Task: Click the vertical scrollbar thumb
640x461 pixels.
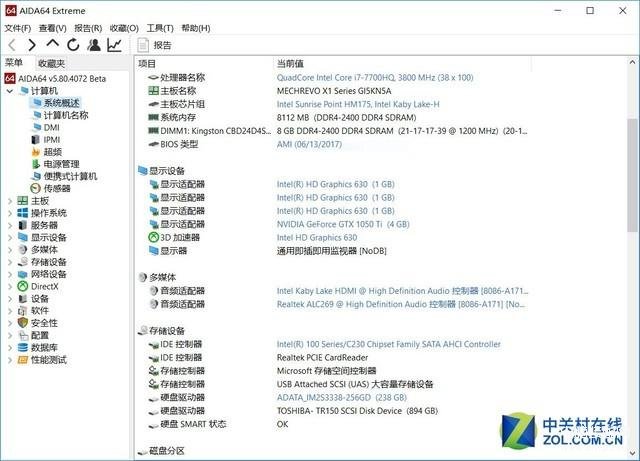Action: pos(632,176)
